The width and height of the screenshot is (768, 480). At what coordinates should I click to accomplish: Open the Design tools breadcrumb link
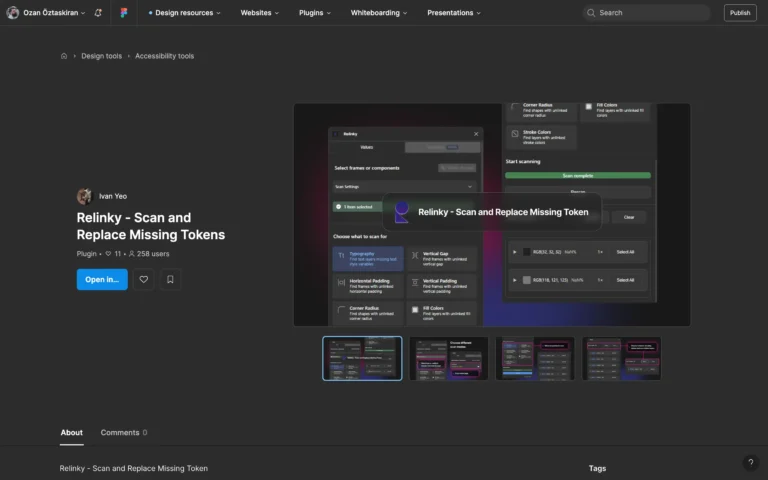pos(101,56)
